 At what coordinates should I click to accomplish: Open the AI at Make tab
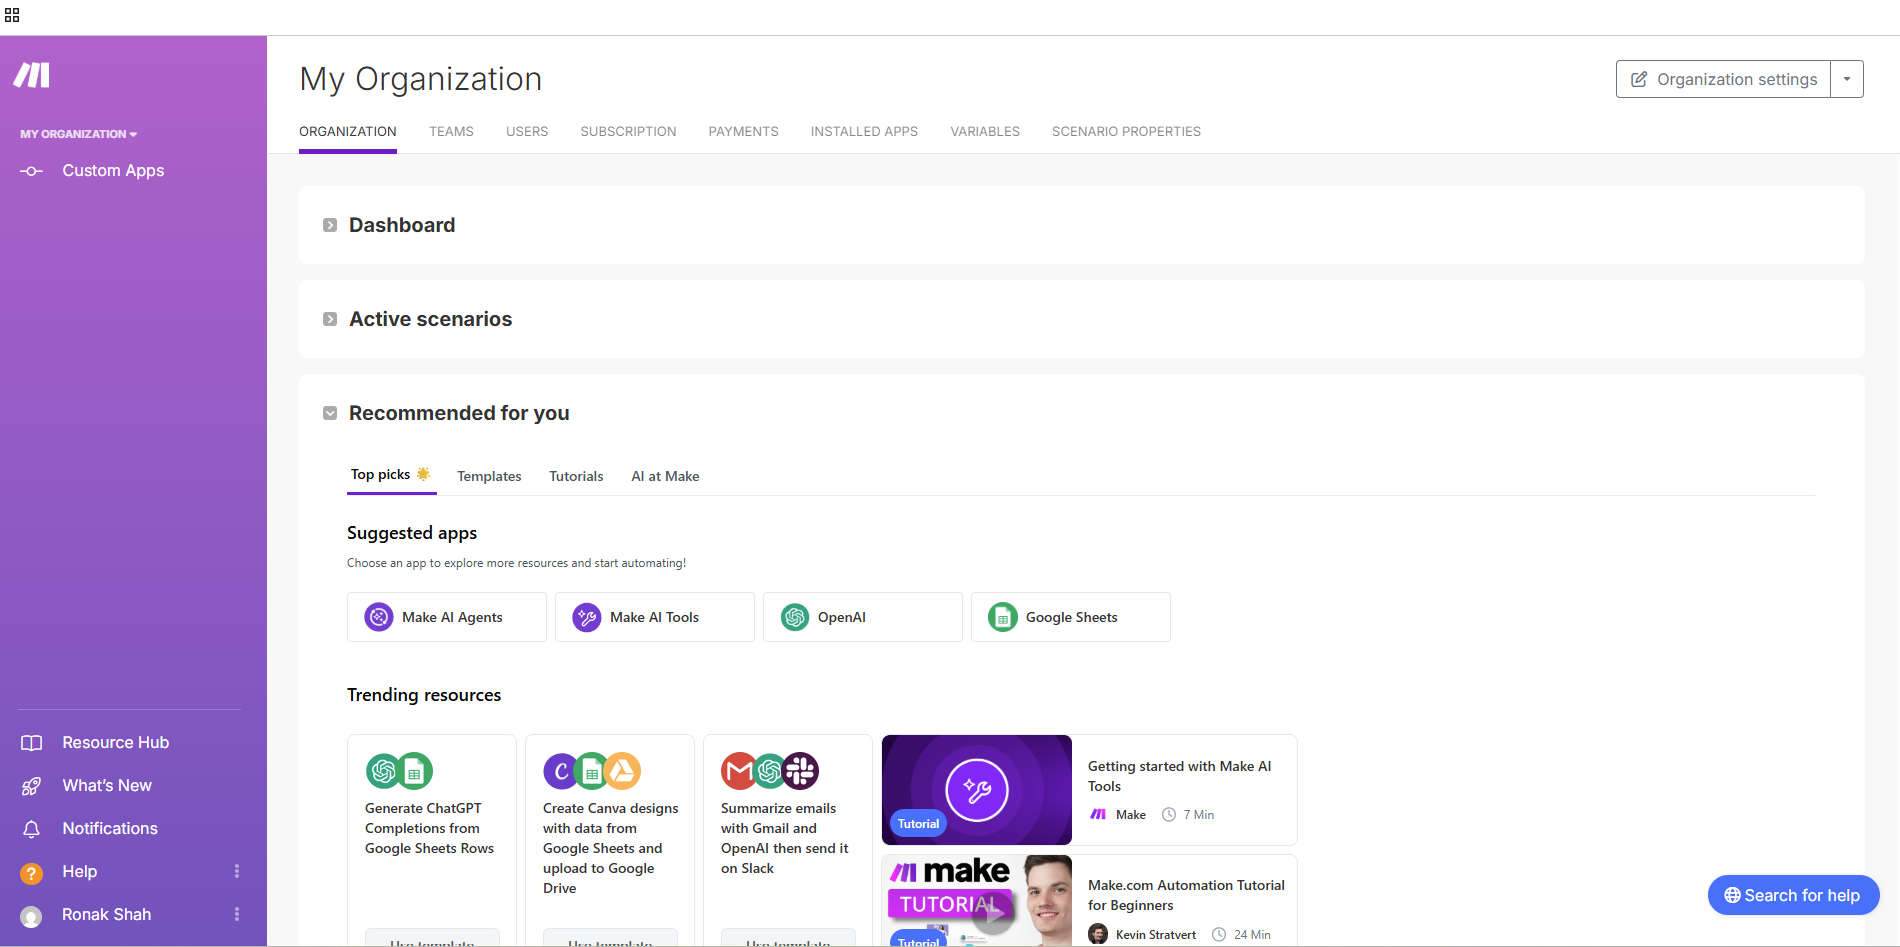[x=665, y=476]
